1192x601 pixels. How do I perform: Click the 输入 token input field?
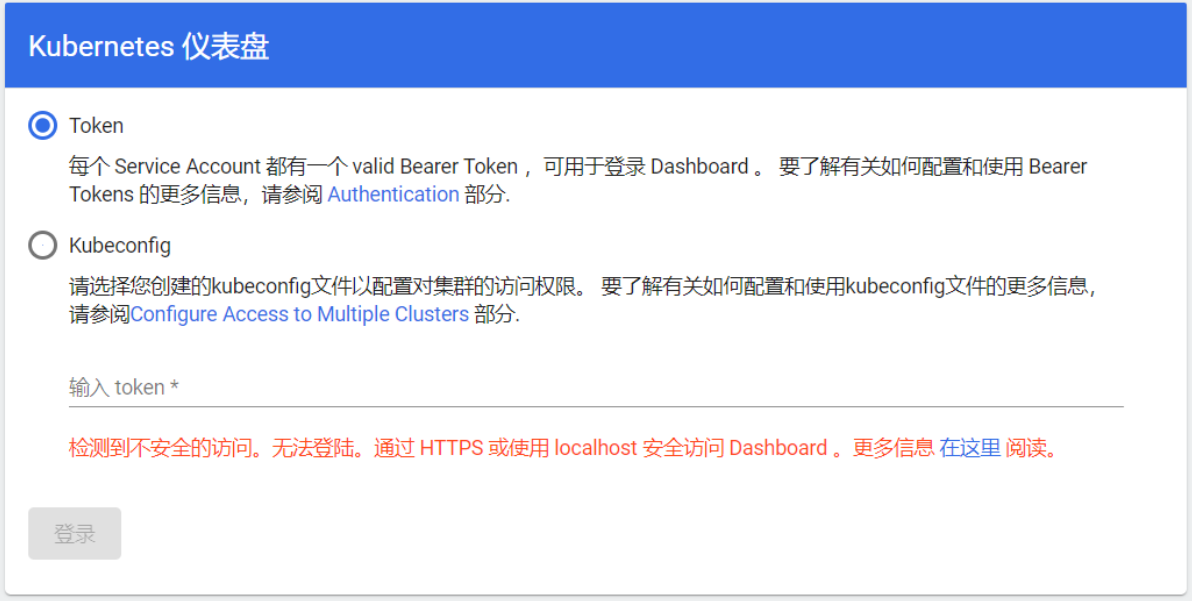point(596,387)
